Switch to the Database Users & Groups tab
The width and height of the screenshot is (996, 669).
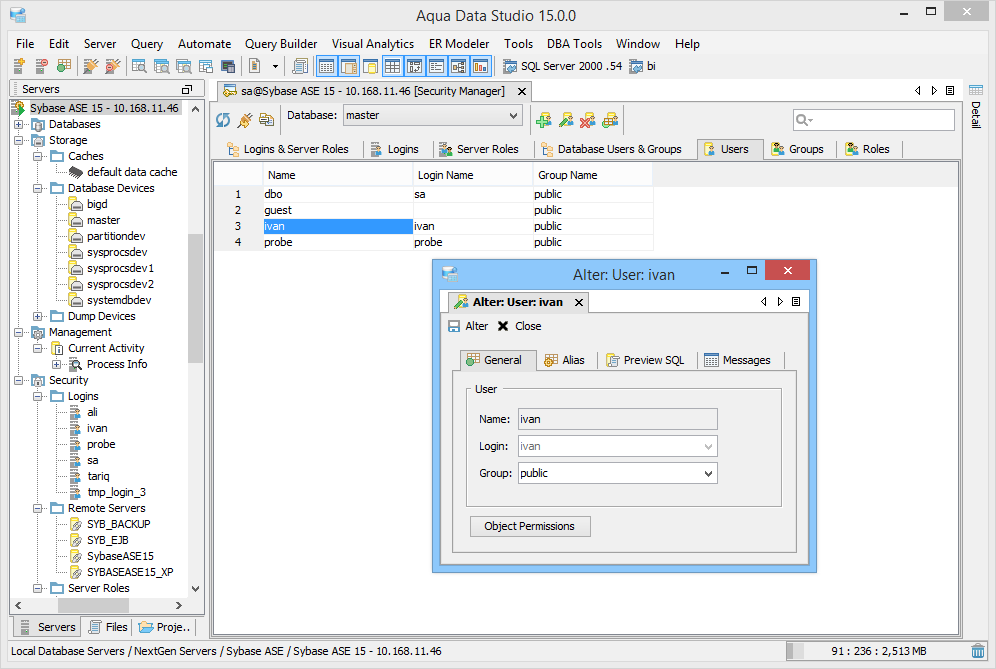[611, 149]
